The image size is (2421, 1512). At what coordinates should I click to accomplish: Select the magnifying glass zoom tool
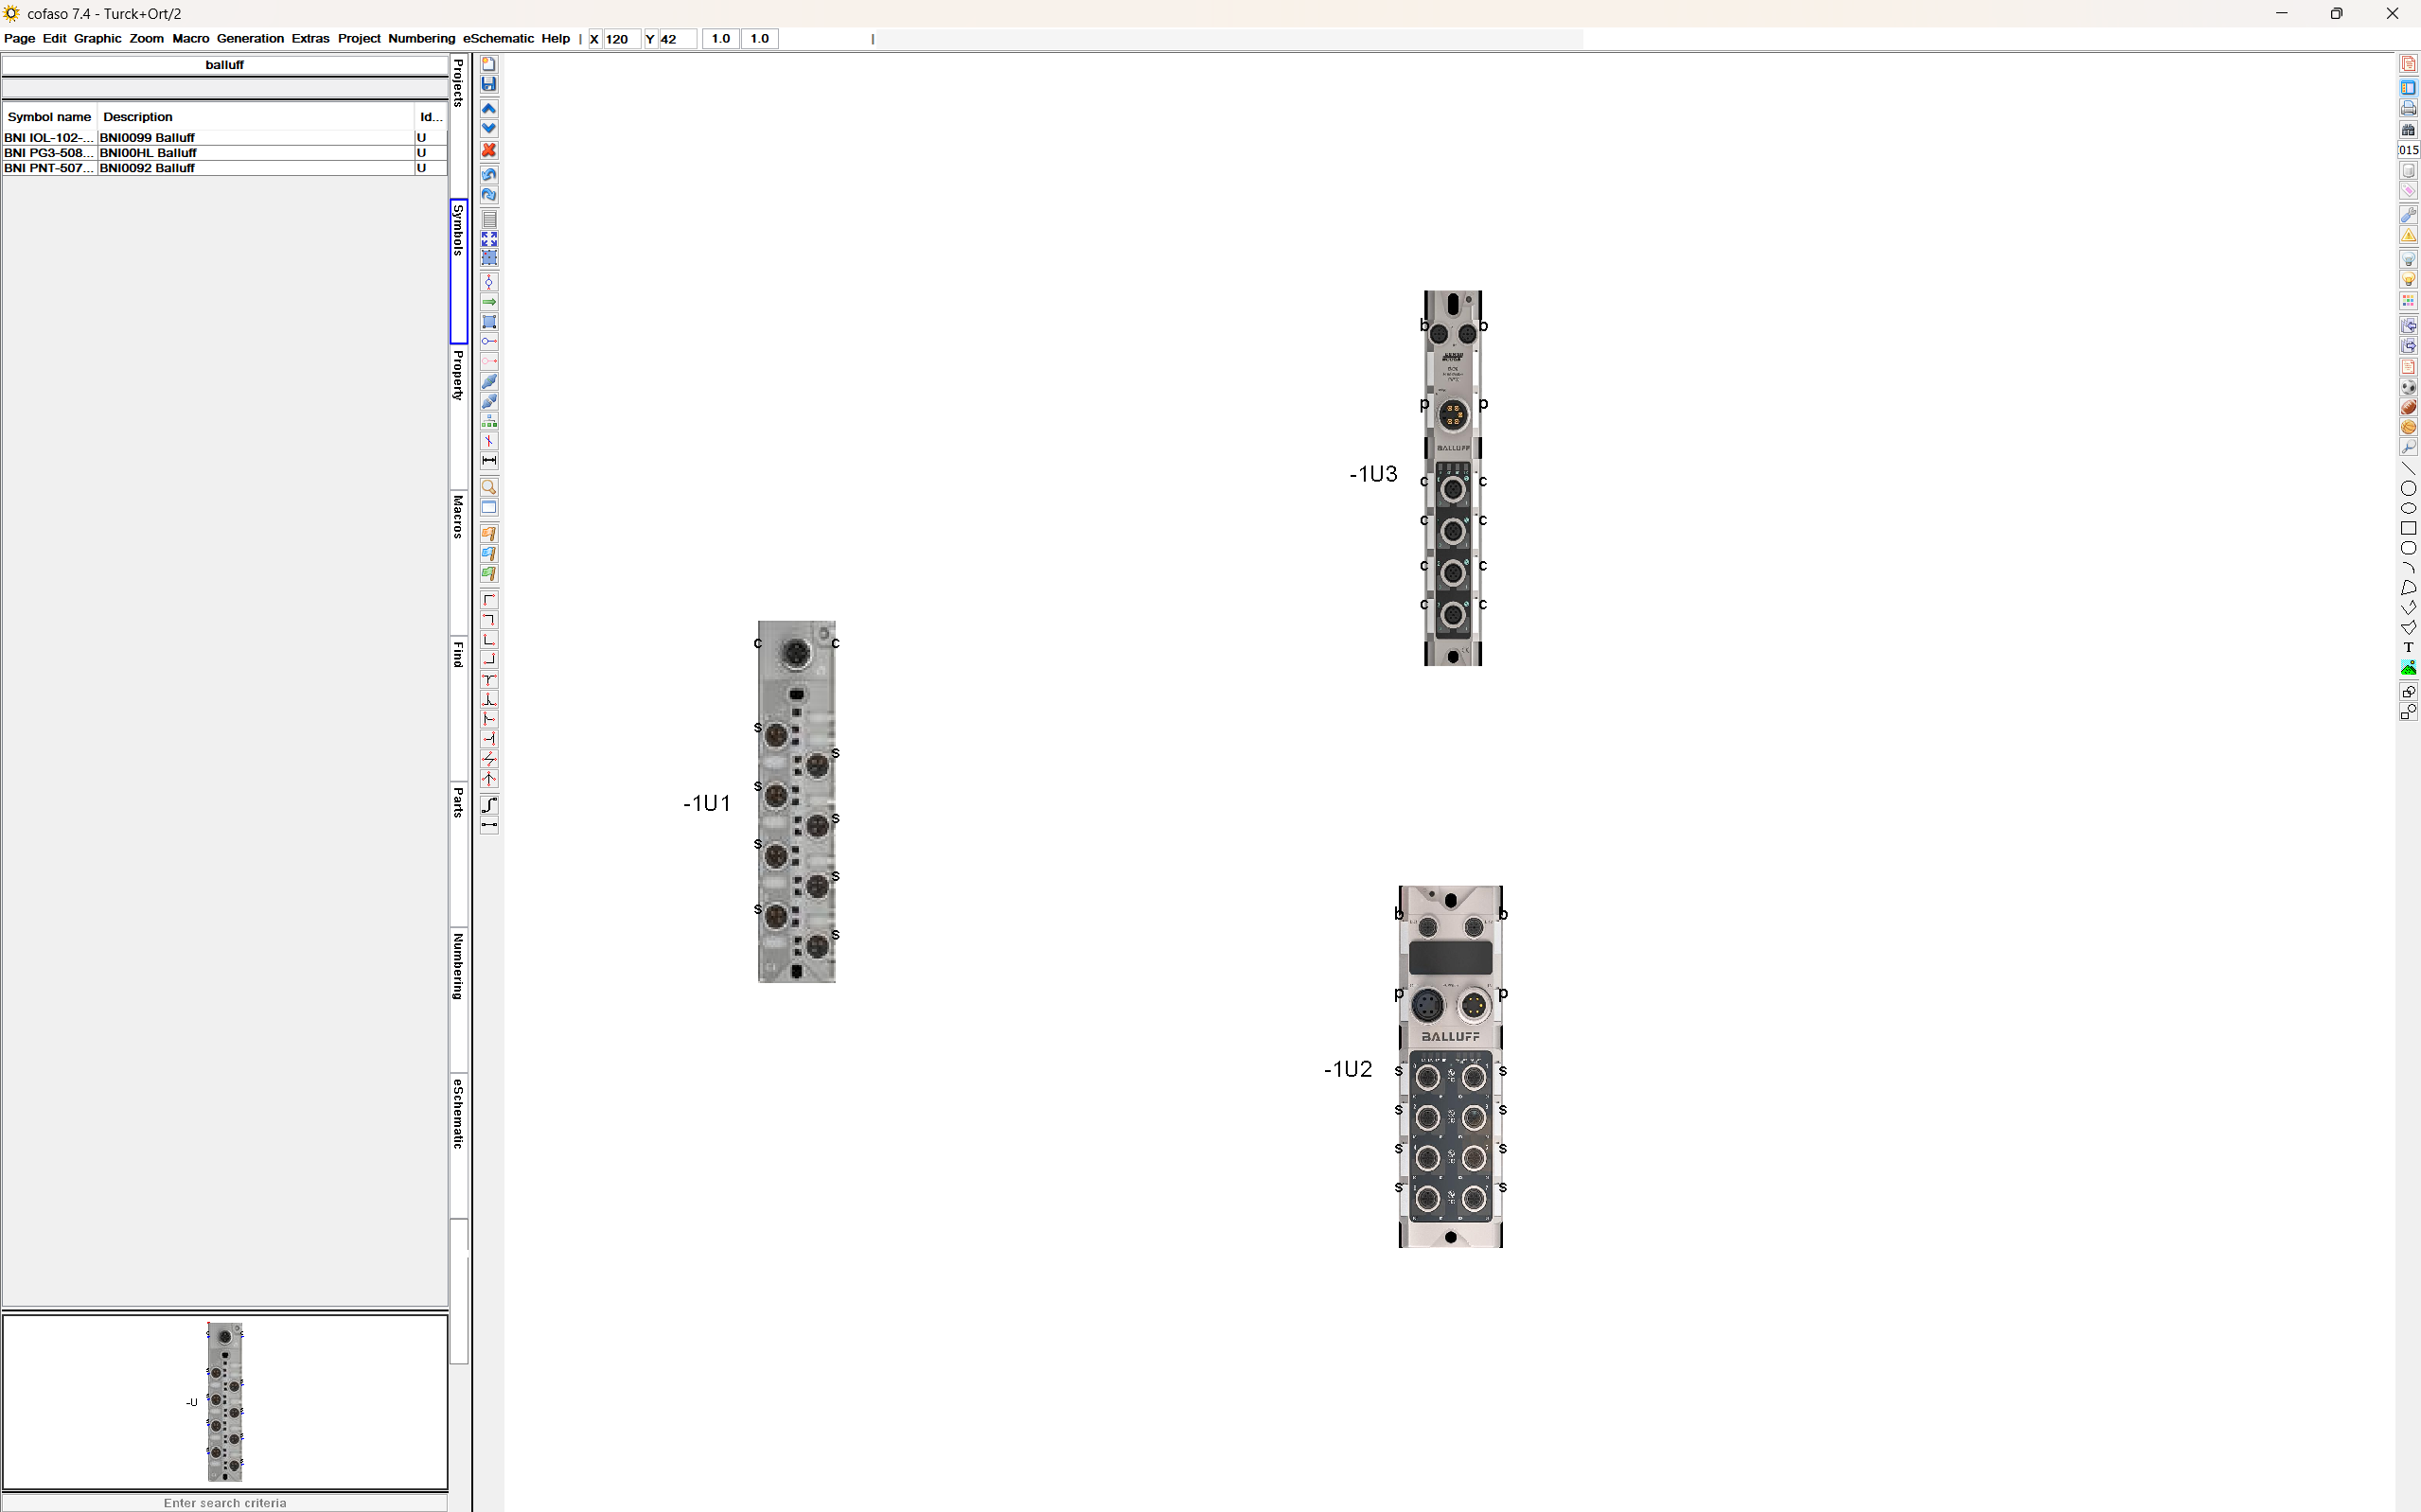489,487
